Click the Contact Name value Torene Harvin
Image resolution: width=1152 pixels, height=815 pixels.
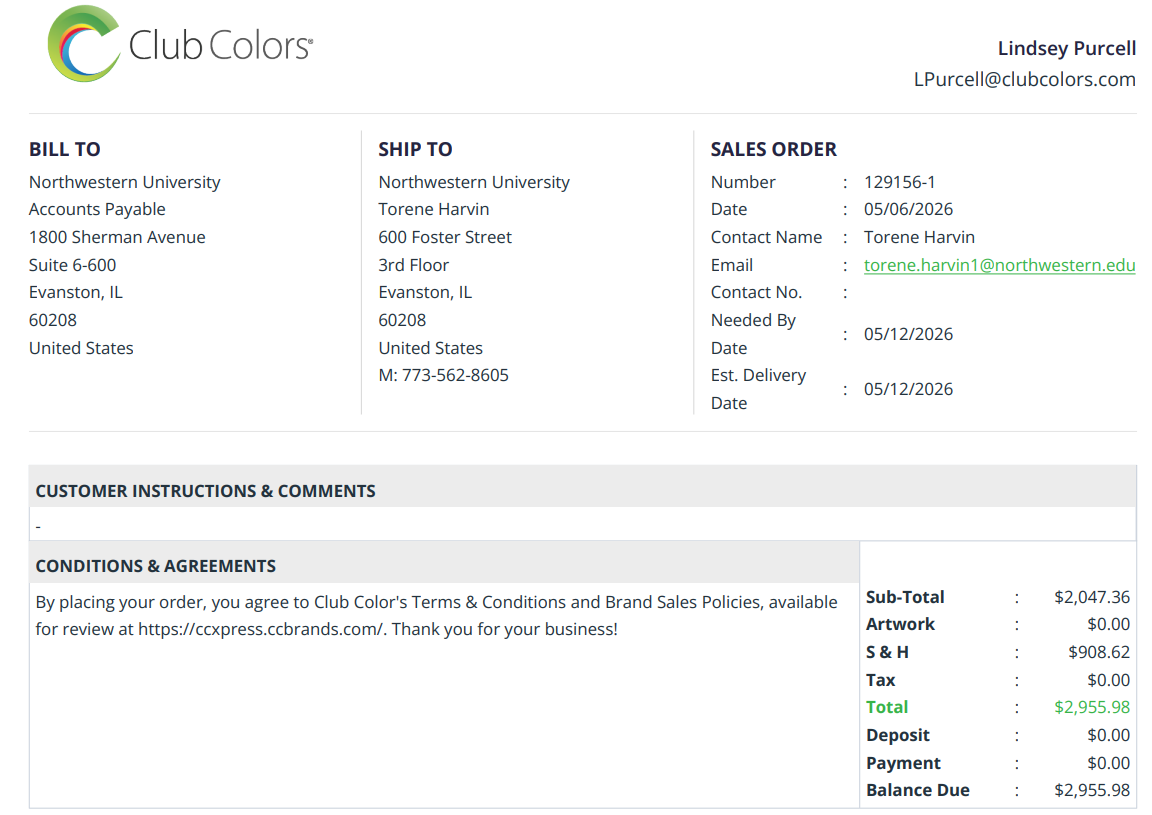[x=919, y=237]
